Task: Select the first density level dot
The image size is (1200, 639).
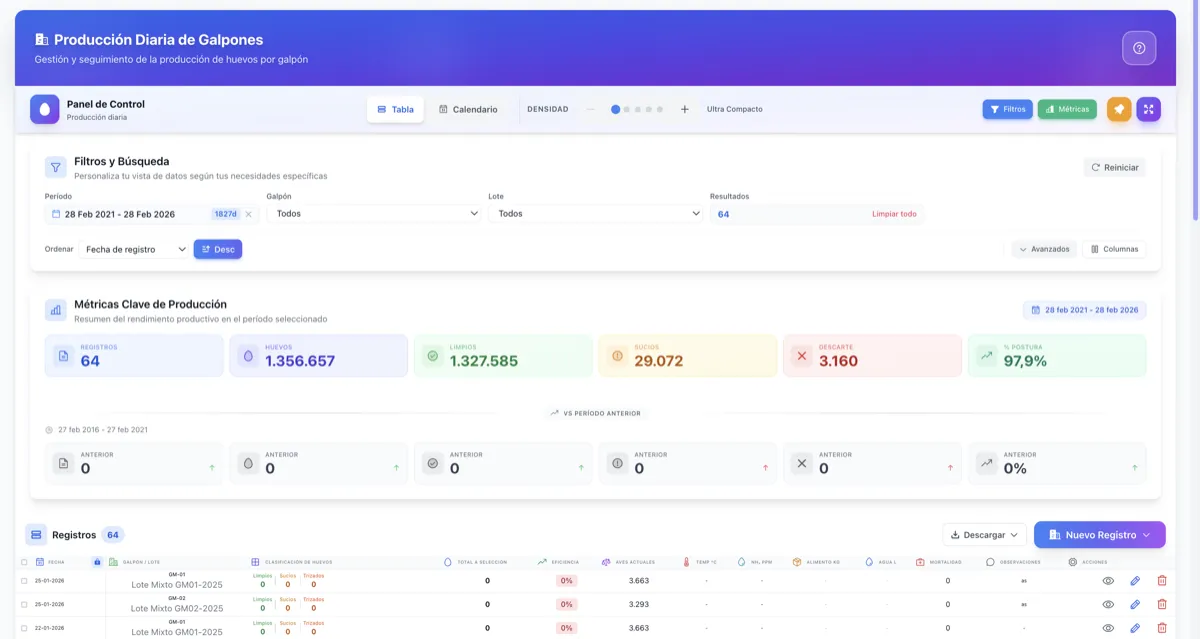Action: click(616, 109)
